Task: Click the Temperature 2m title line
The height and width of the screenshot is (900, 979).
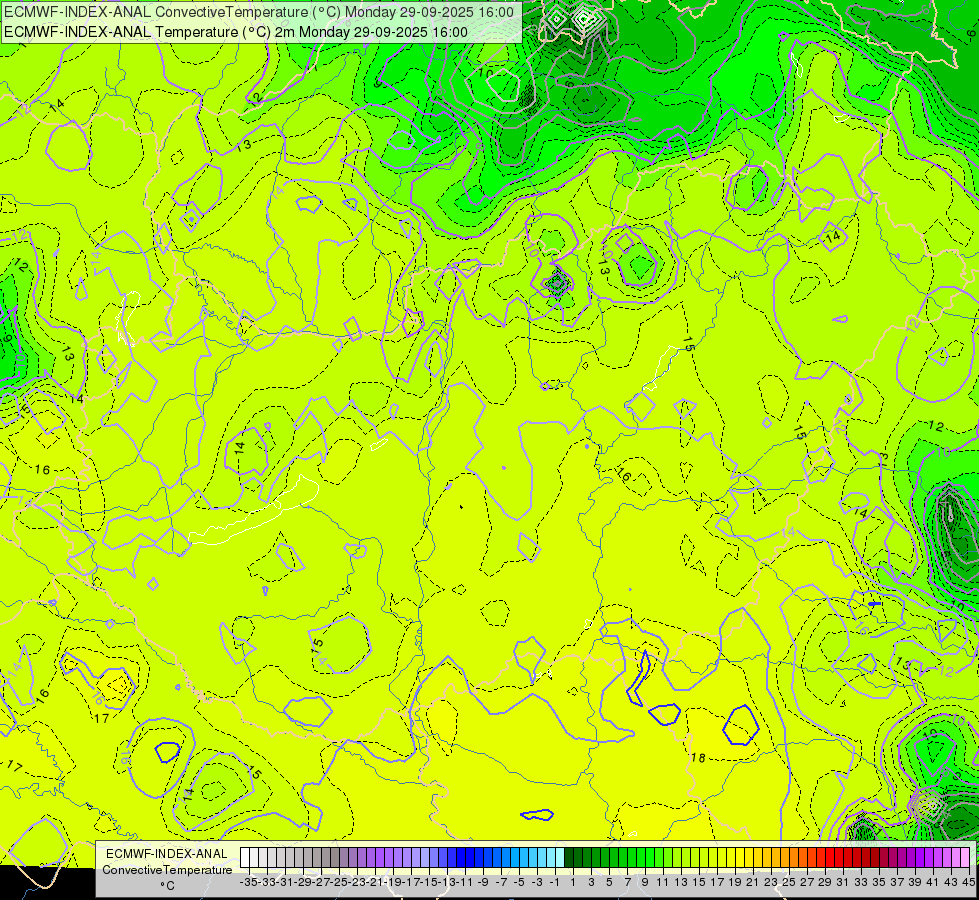Action: click(236, 32)
